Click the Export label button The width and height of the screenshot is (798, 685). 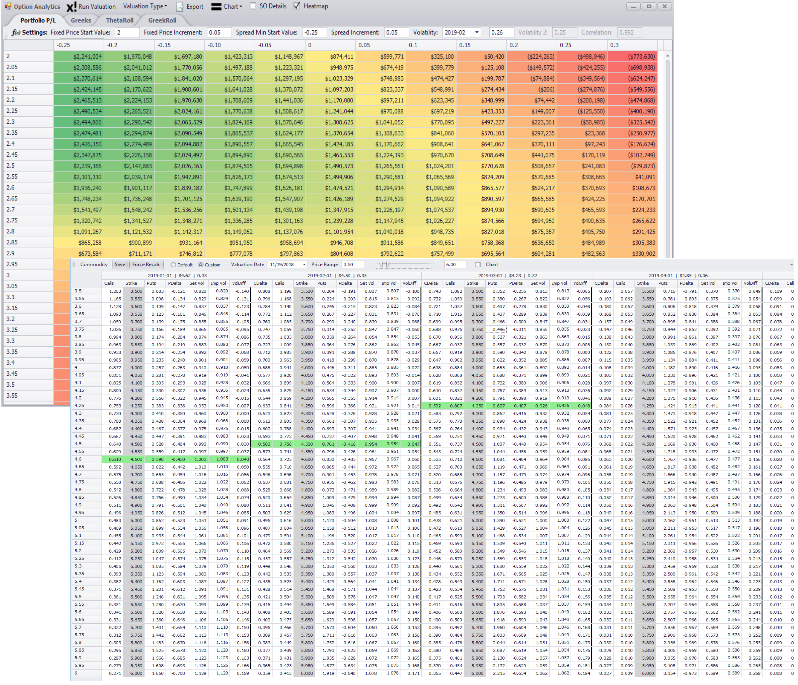pos(194,7)
